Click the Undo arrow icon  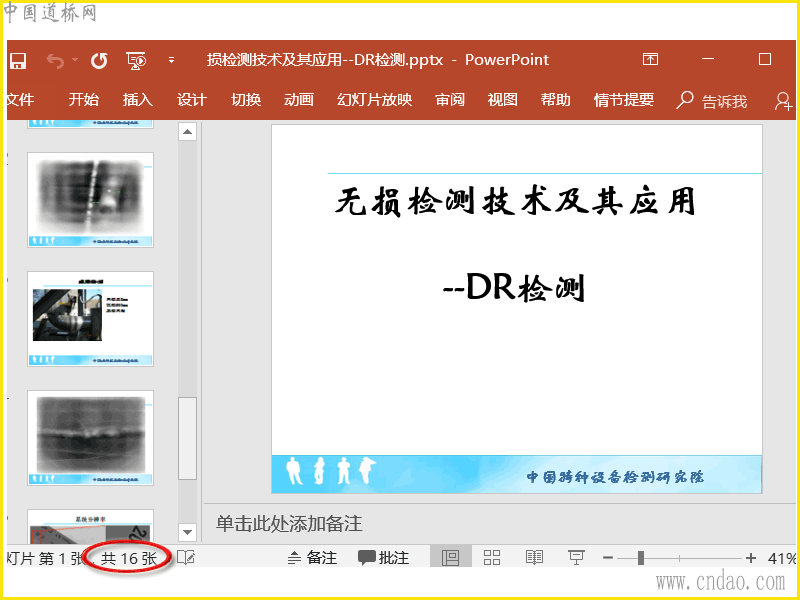(56, 61)
